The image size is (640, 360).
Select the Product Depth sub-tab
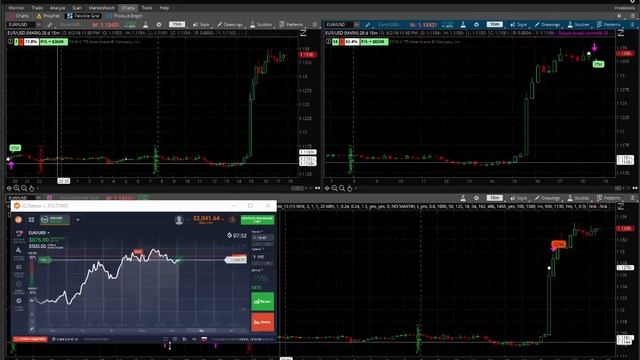(125, 16)
